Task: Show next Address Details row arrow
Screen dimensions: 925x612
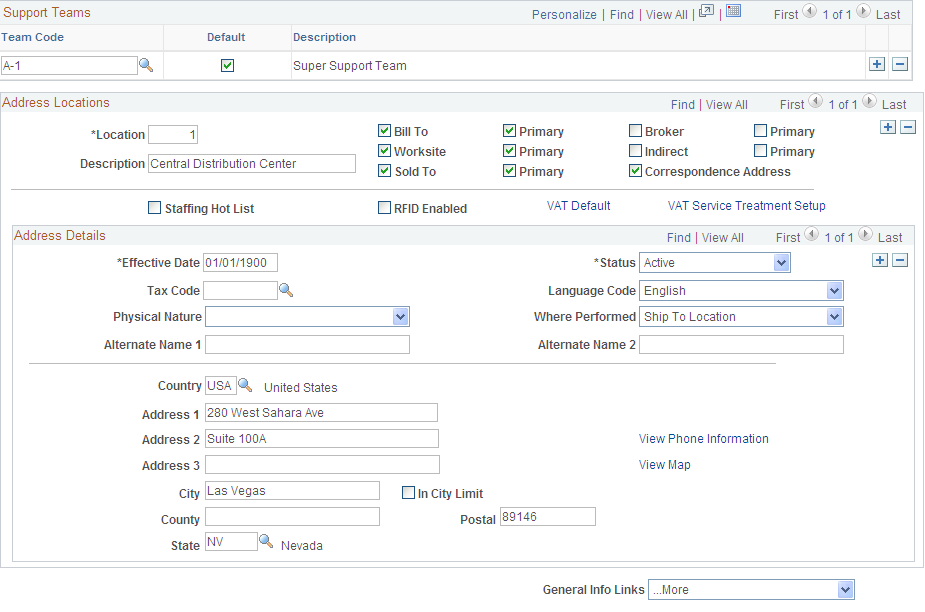Action: 865,234
